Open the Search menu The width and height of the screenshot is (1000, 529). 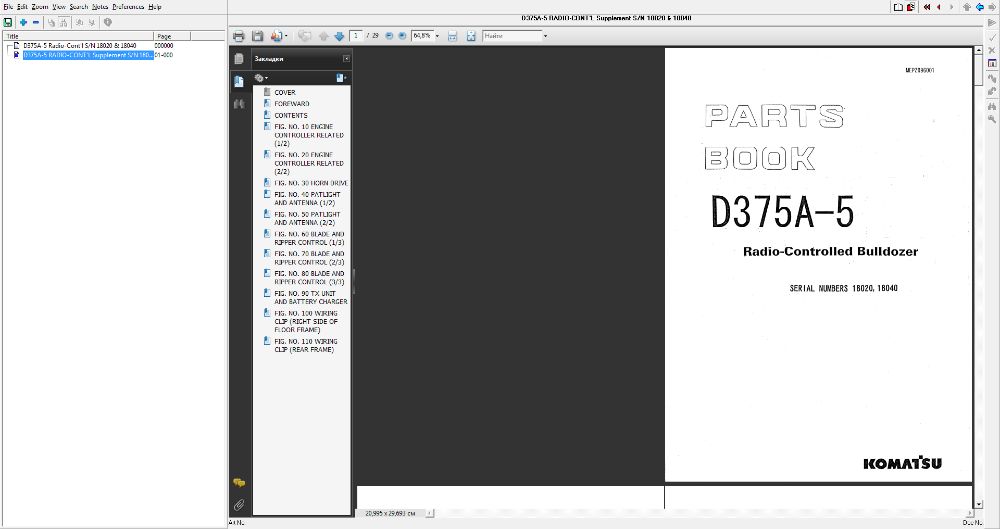pyautogui.click(x=78, y=6)
